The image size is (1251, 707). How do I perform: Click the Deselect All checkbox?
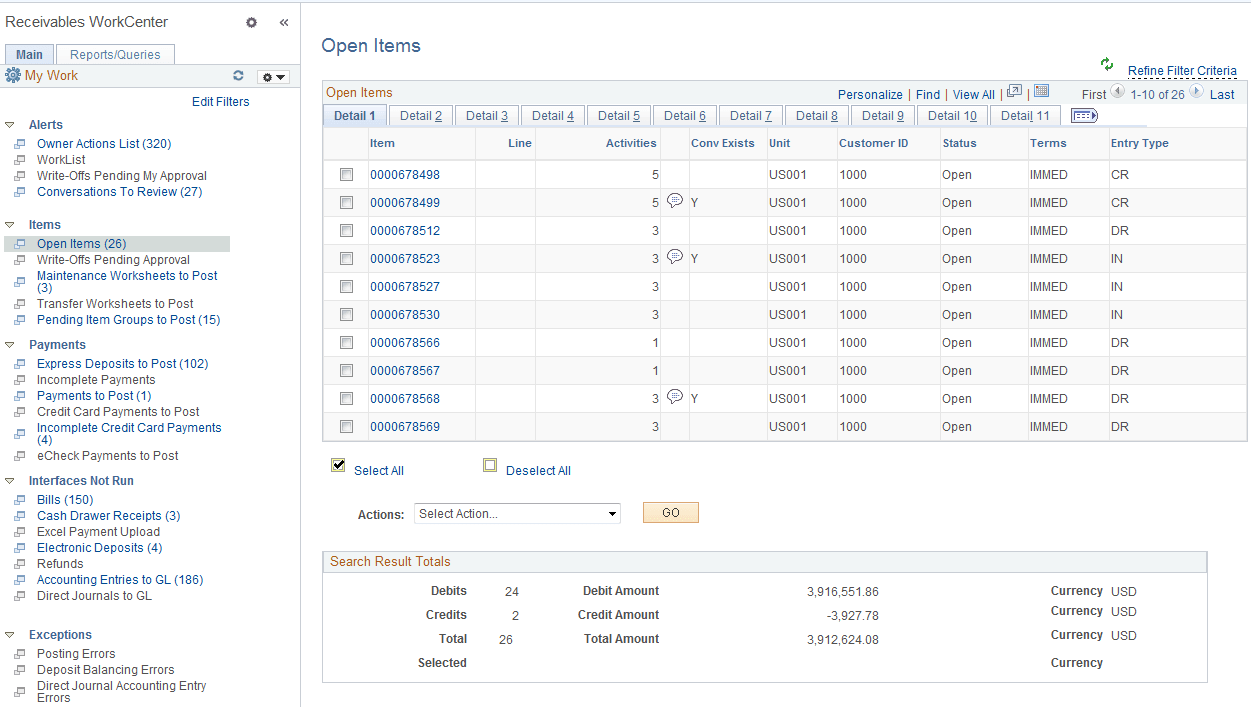tap(490, 464)
